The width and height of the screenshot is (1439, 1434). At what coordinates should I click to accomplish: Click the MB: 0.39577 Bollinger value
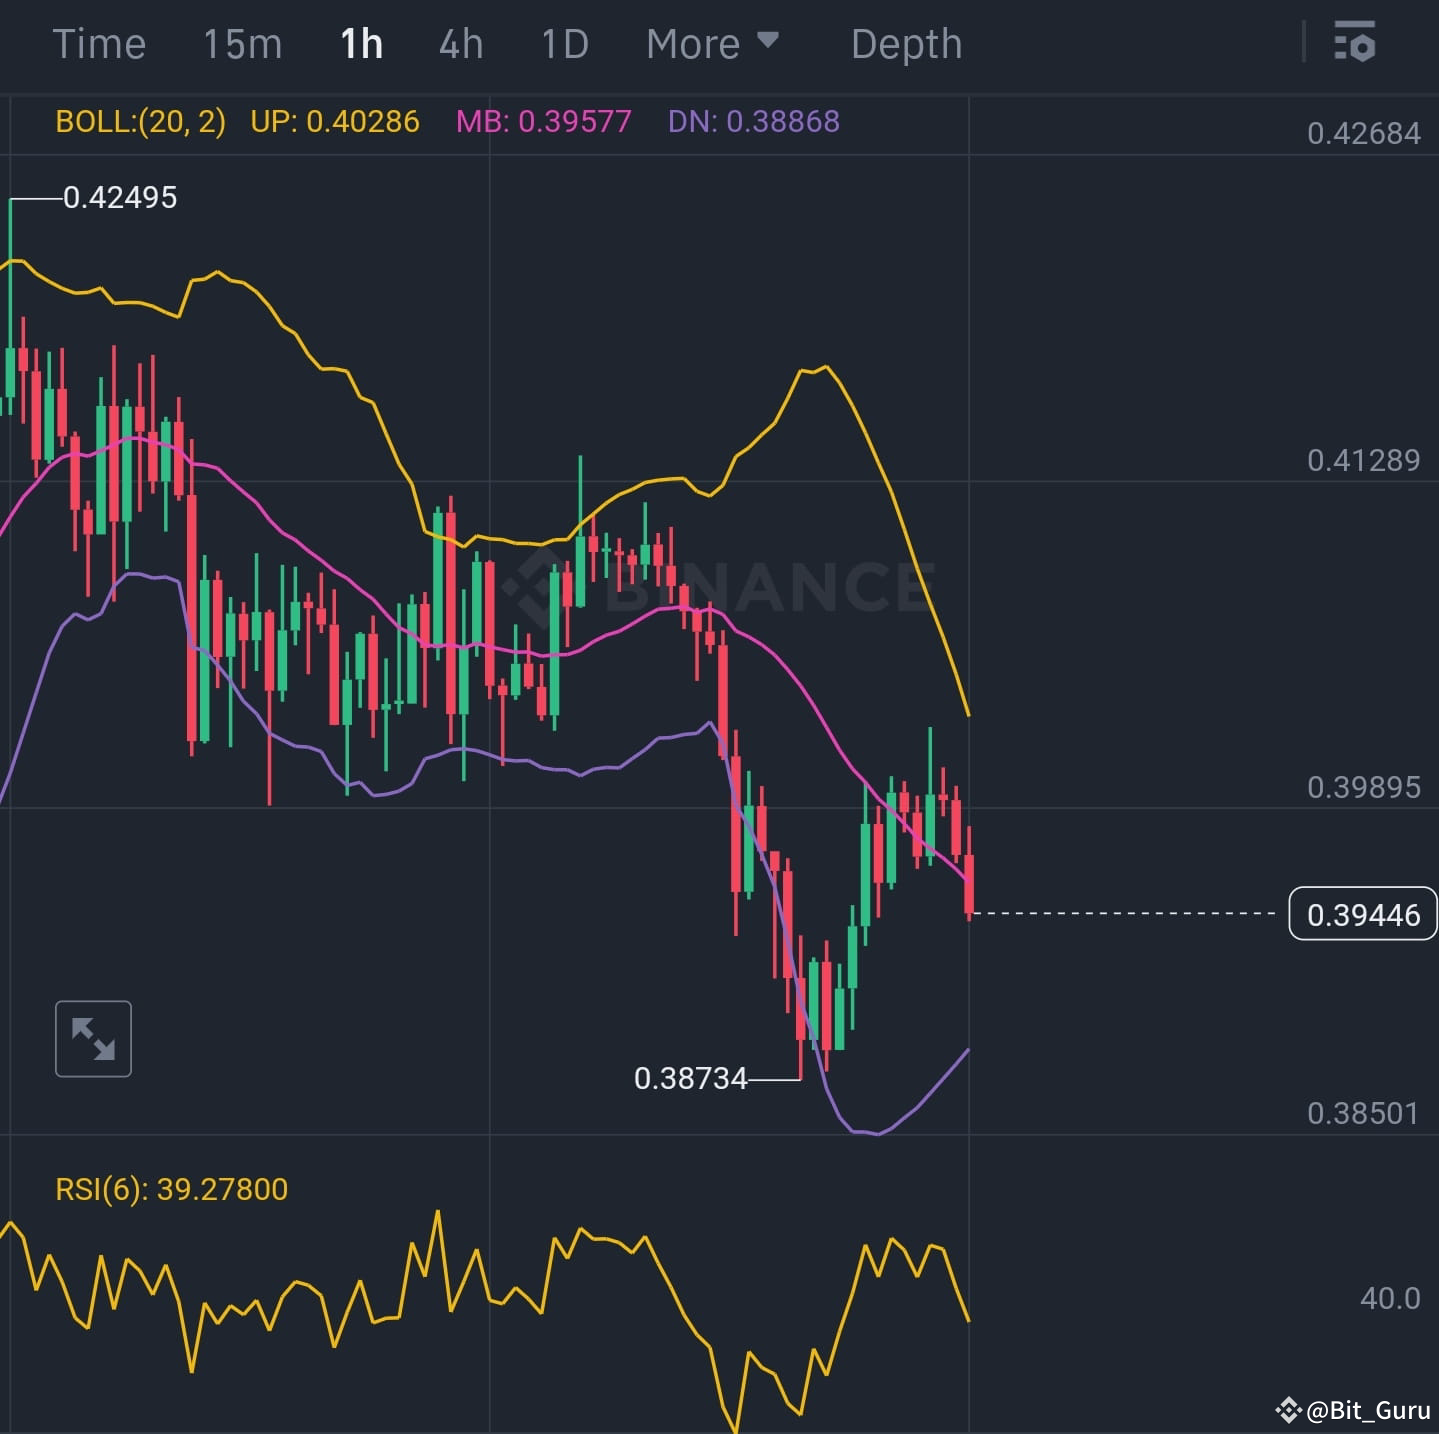coord(541,122)
